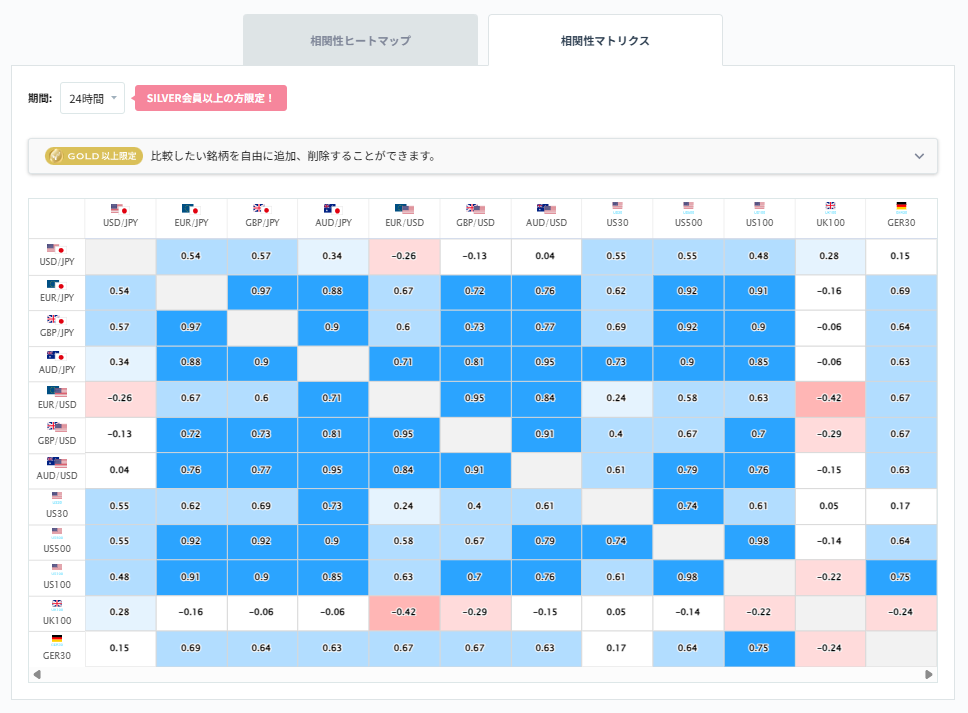
Task: Switch to the 相関性ヒートマップ tab
Action: [x=360, y=40]
